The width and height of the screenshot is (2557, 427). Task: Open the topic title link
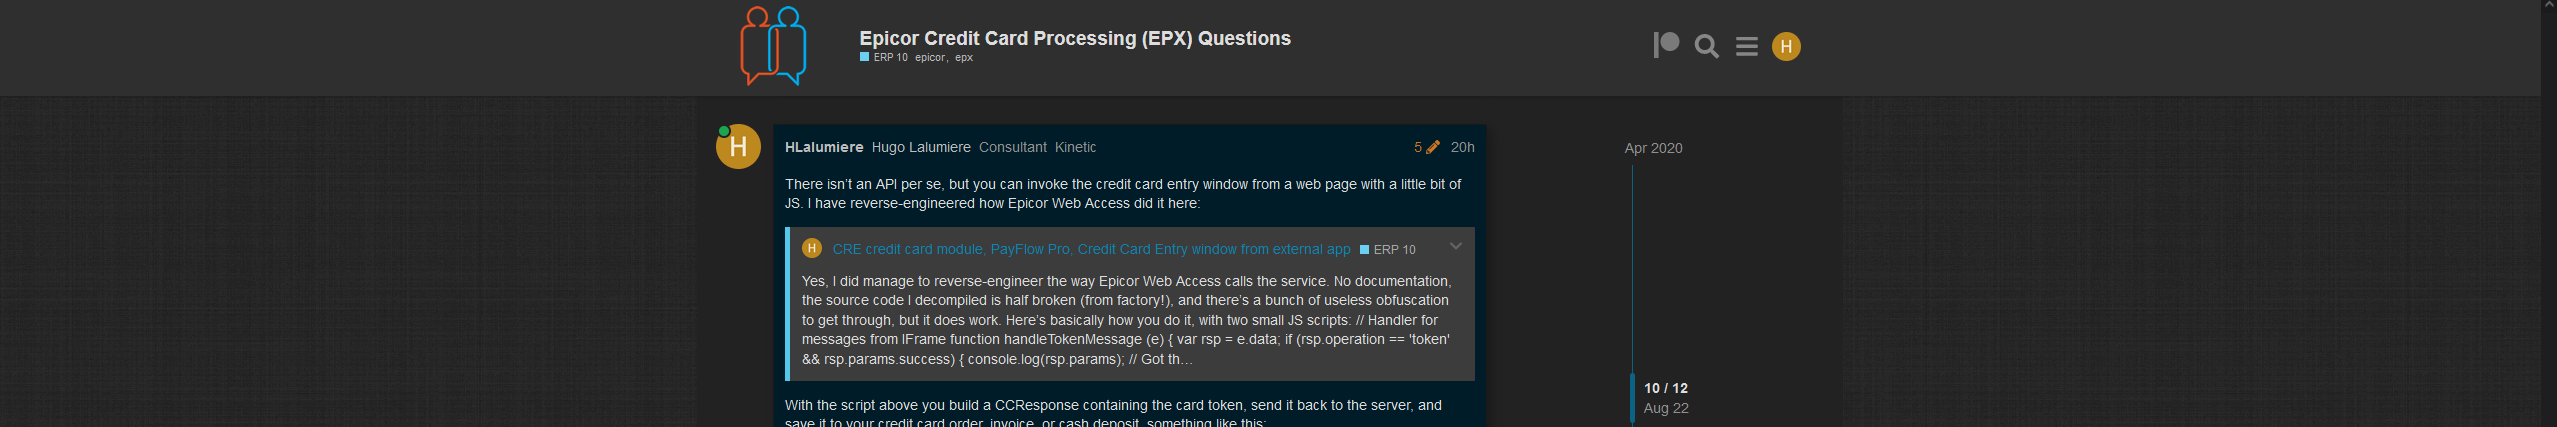click(x=1075, y=38)
